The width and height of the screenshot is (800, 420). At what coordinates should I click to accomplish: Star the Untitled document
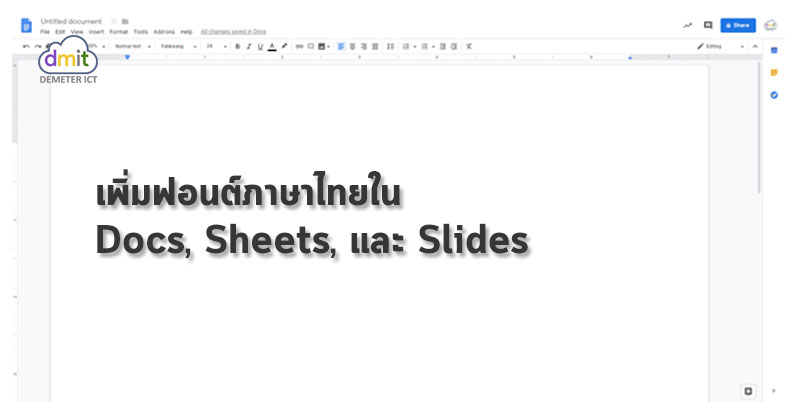[114, 21]
